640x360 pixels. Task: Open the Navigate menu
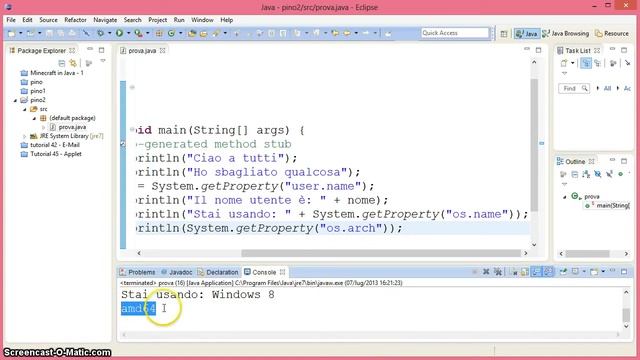pyautogui.click(x=105, y=20)
